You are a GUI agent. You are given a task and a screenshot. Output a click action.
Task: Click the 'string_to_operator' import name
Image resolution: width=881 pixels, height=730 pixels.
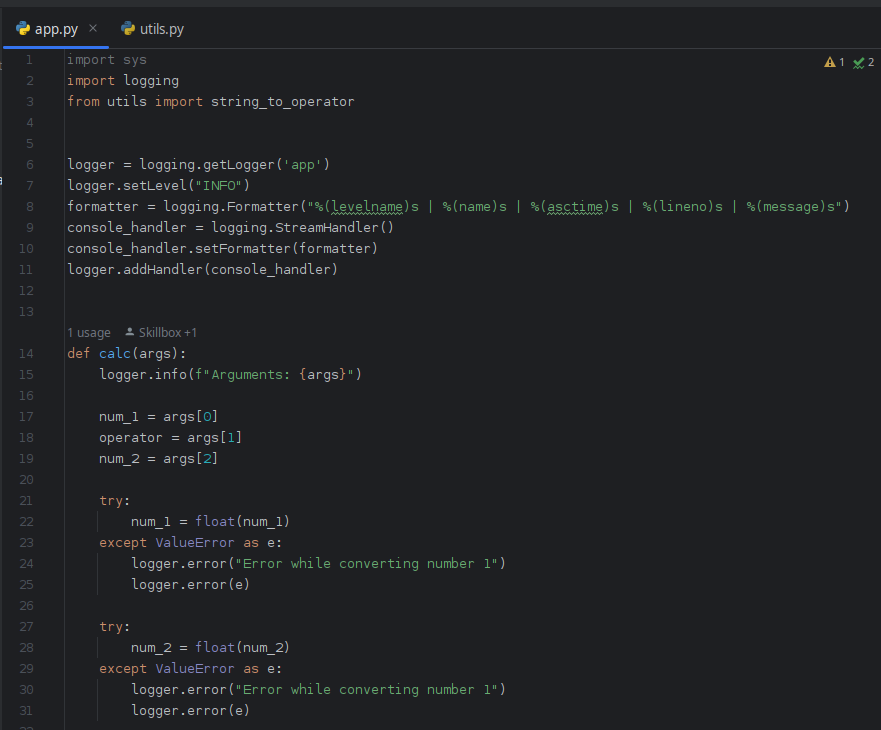point(283,102)
